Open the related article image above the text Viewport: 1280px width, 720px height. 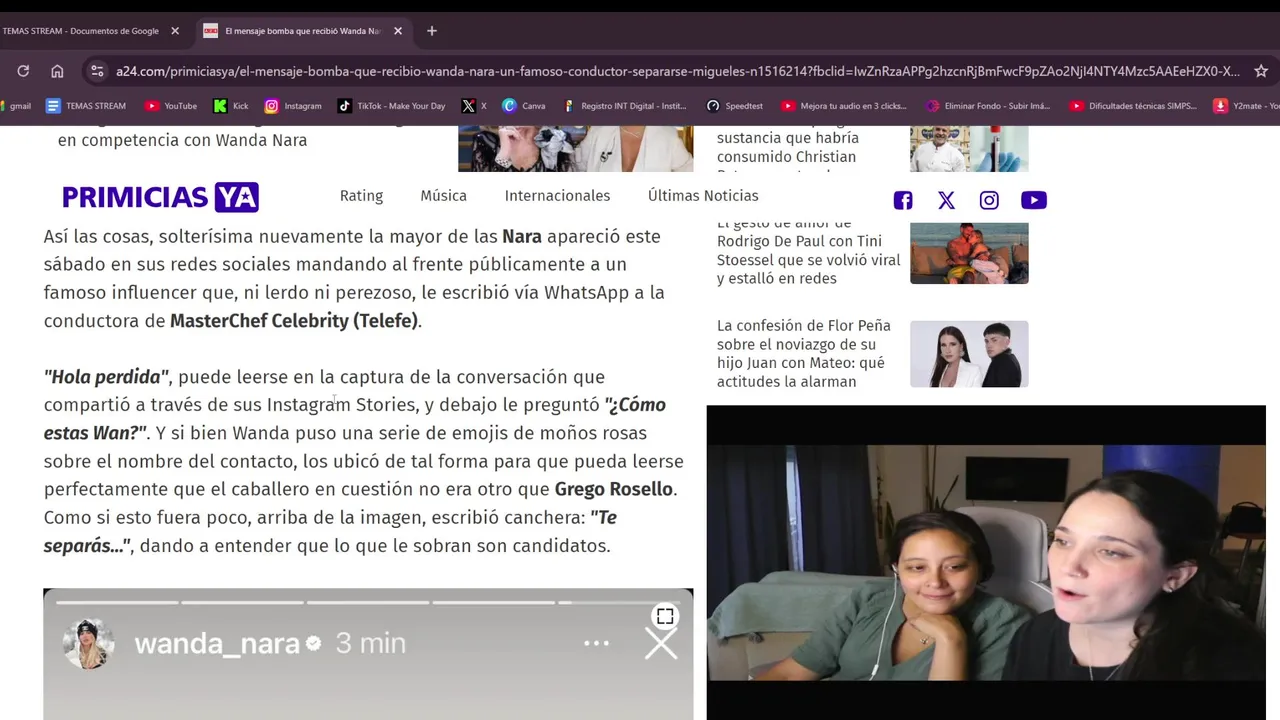point(575,149)
